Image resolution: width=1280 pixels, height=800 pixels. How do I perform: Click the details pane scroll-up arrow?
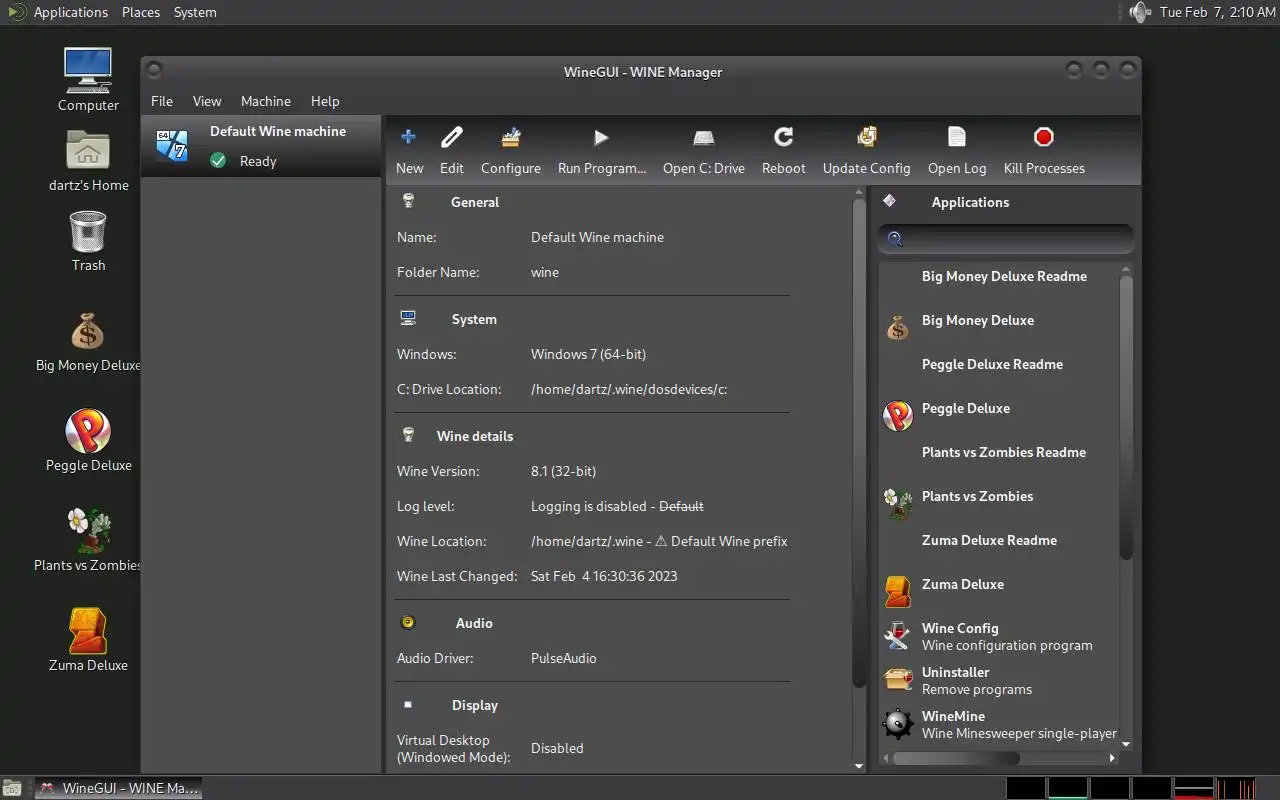858,194
